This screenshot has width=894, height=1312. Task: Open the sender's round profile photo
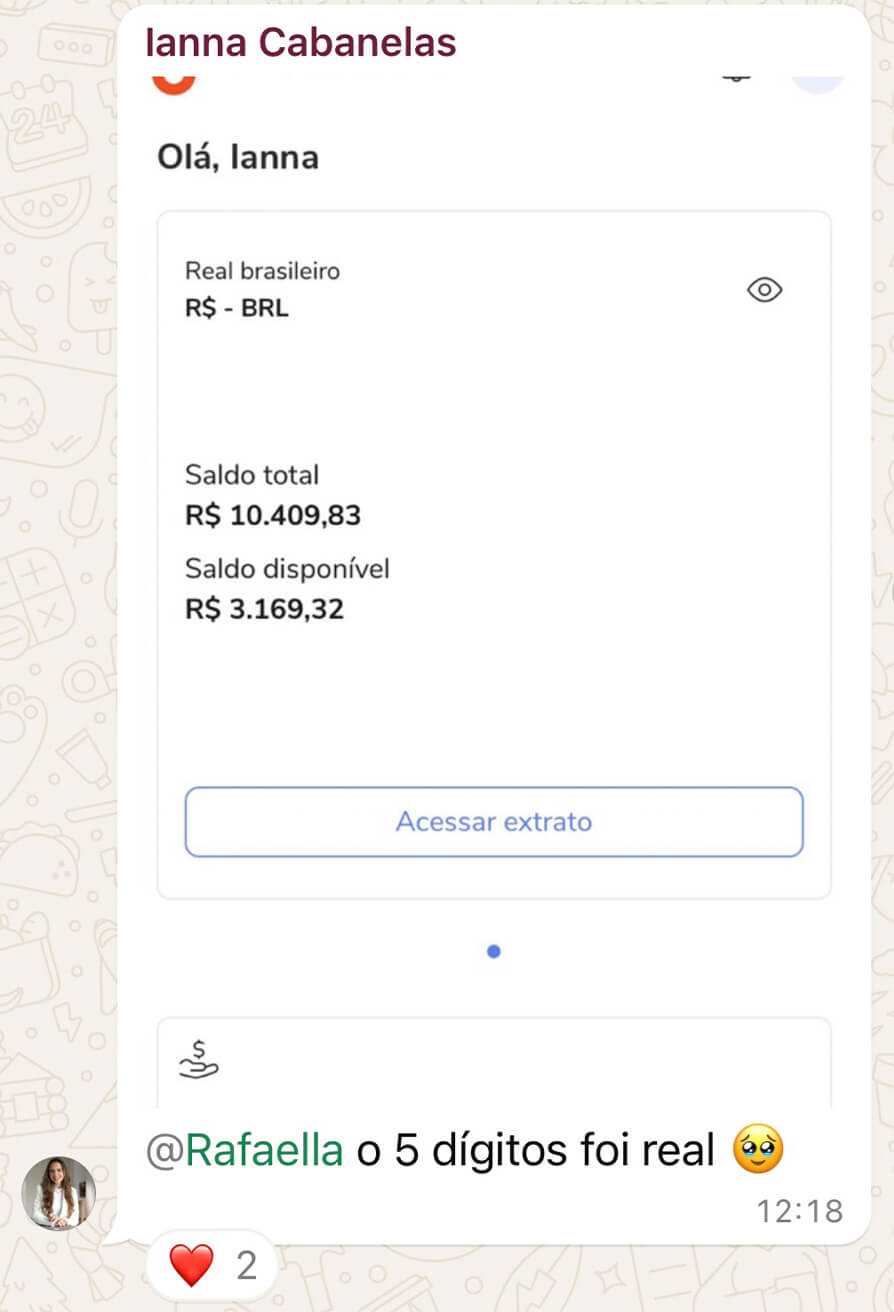pos(59,1193)
